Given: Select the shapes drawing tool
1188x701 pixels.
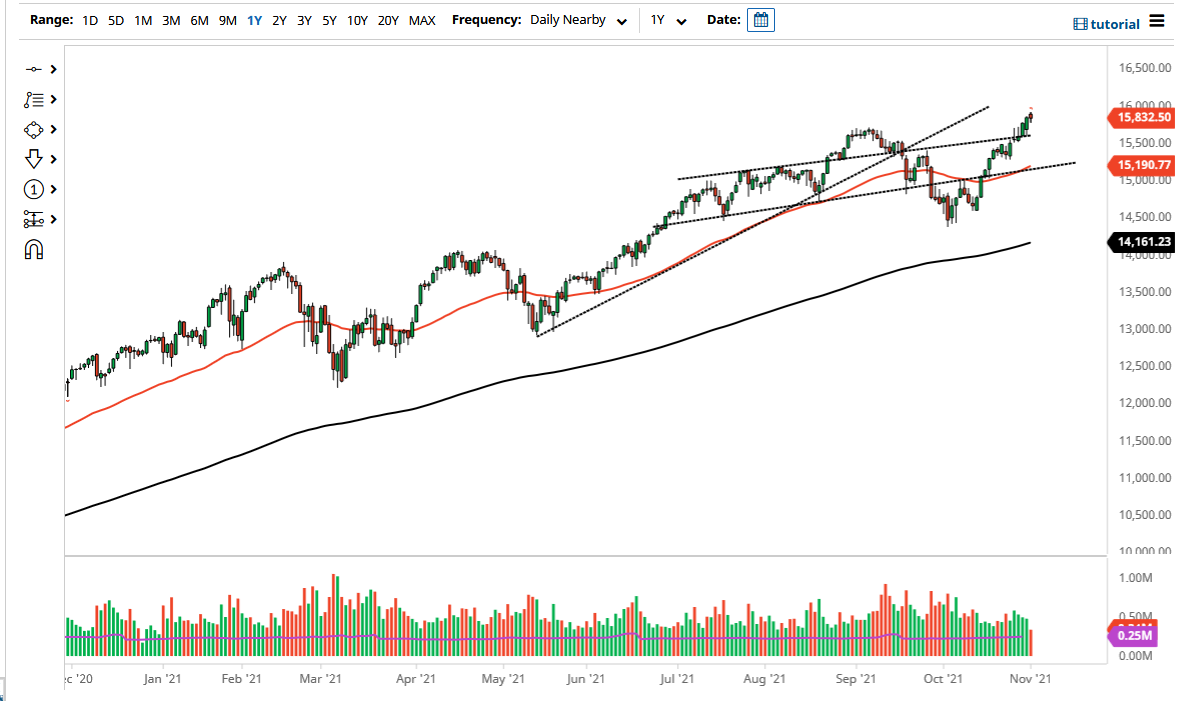Looking at the screenshot, I should point(33,129).
